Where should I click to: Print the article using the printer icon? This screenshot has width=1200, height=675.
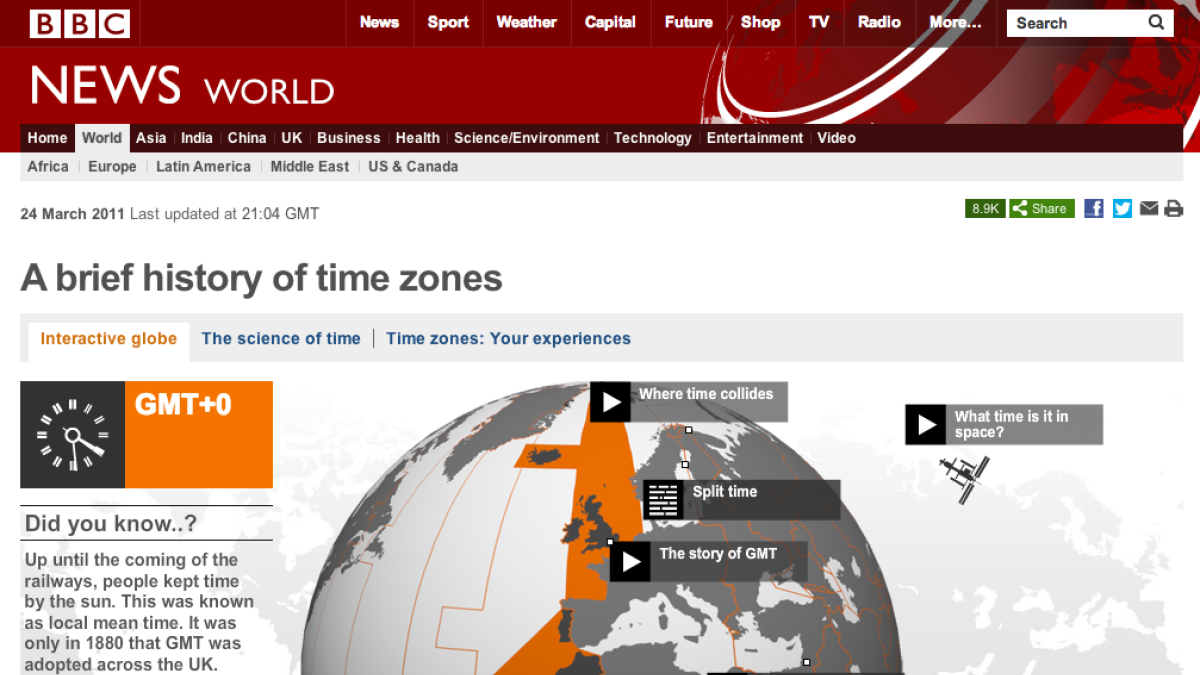[1174, 208]
